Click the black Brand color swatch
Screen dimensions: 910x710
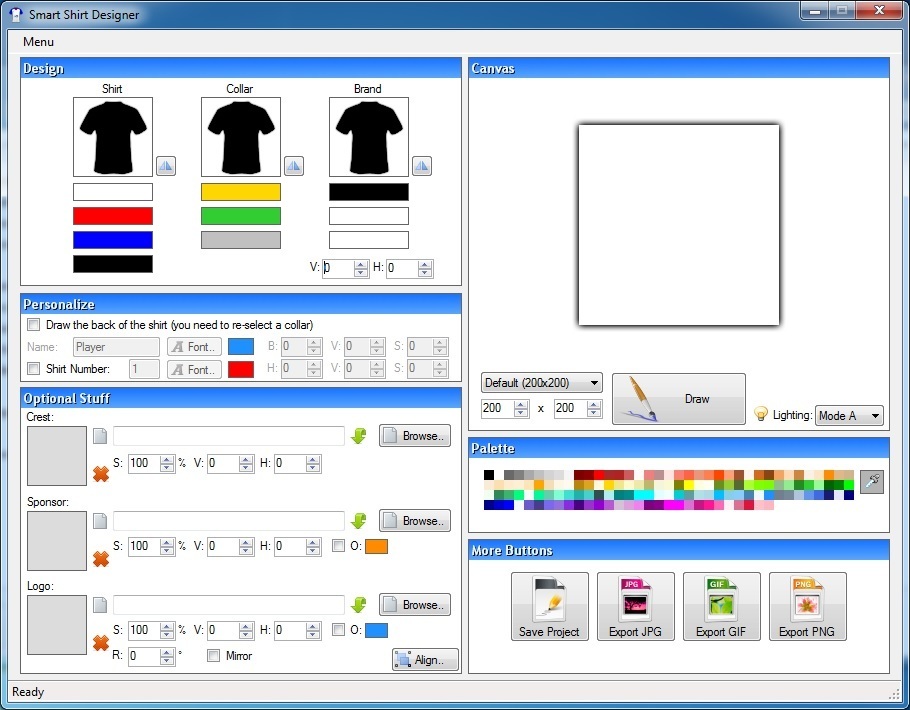click(369, 192)
